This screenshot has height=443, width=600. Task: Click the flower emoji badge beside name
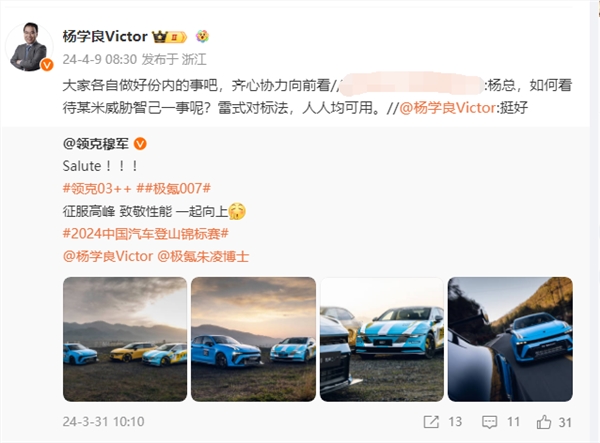202,36
